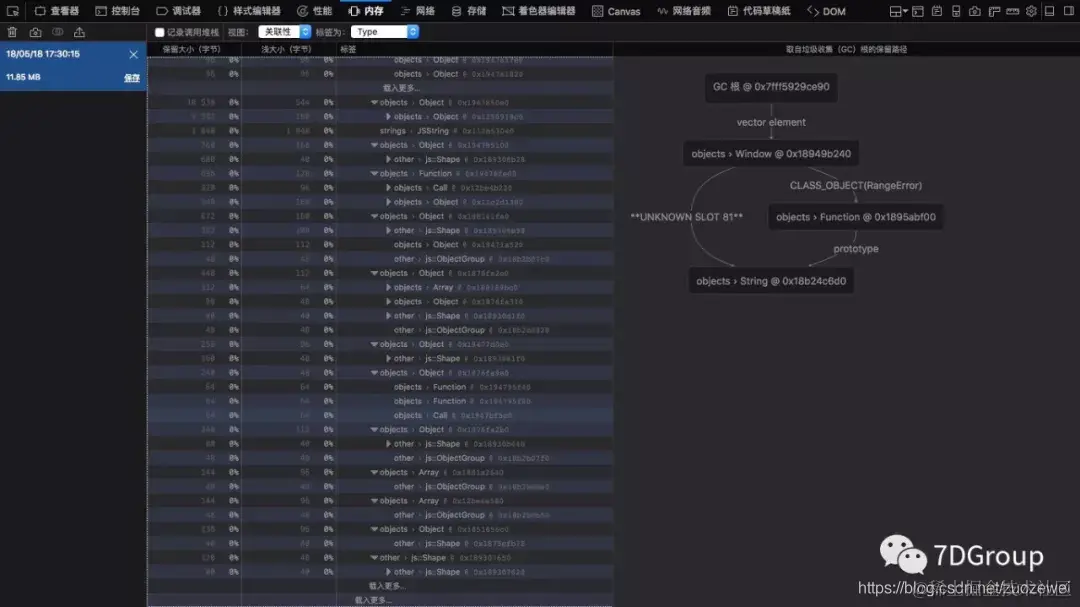
Task: Close the 18/05/18 17:30:15 snapshot
Action: click(134, 54)
